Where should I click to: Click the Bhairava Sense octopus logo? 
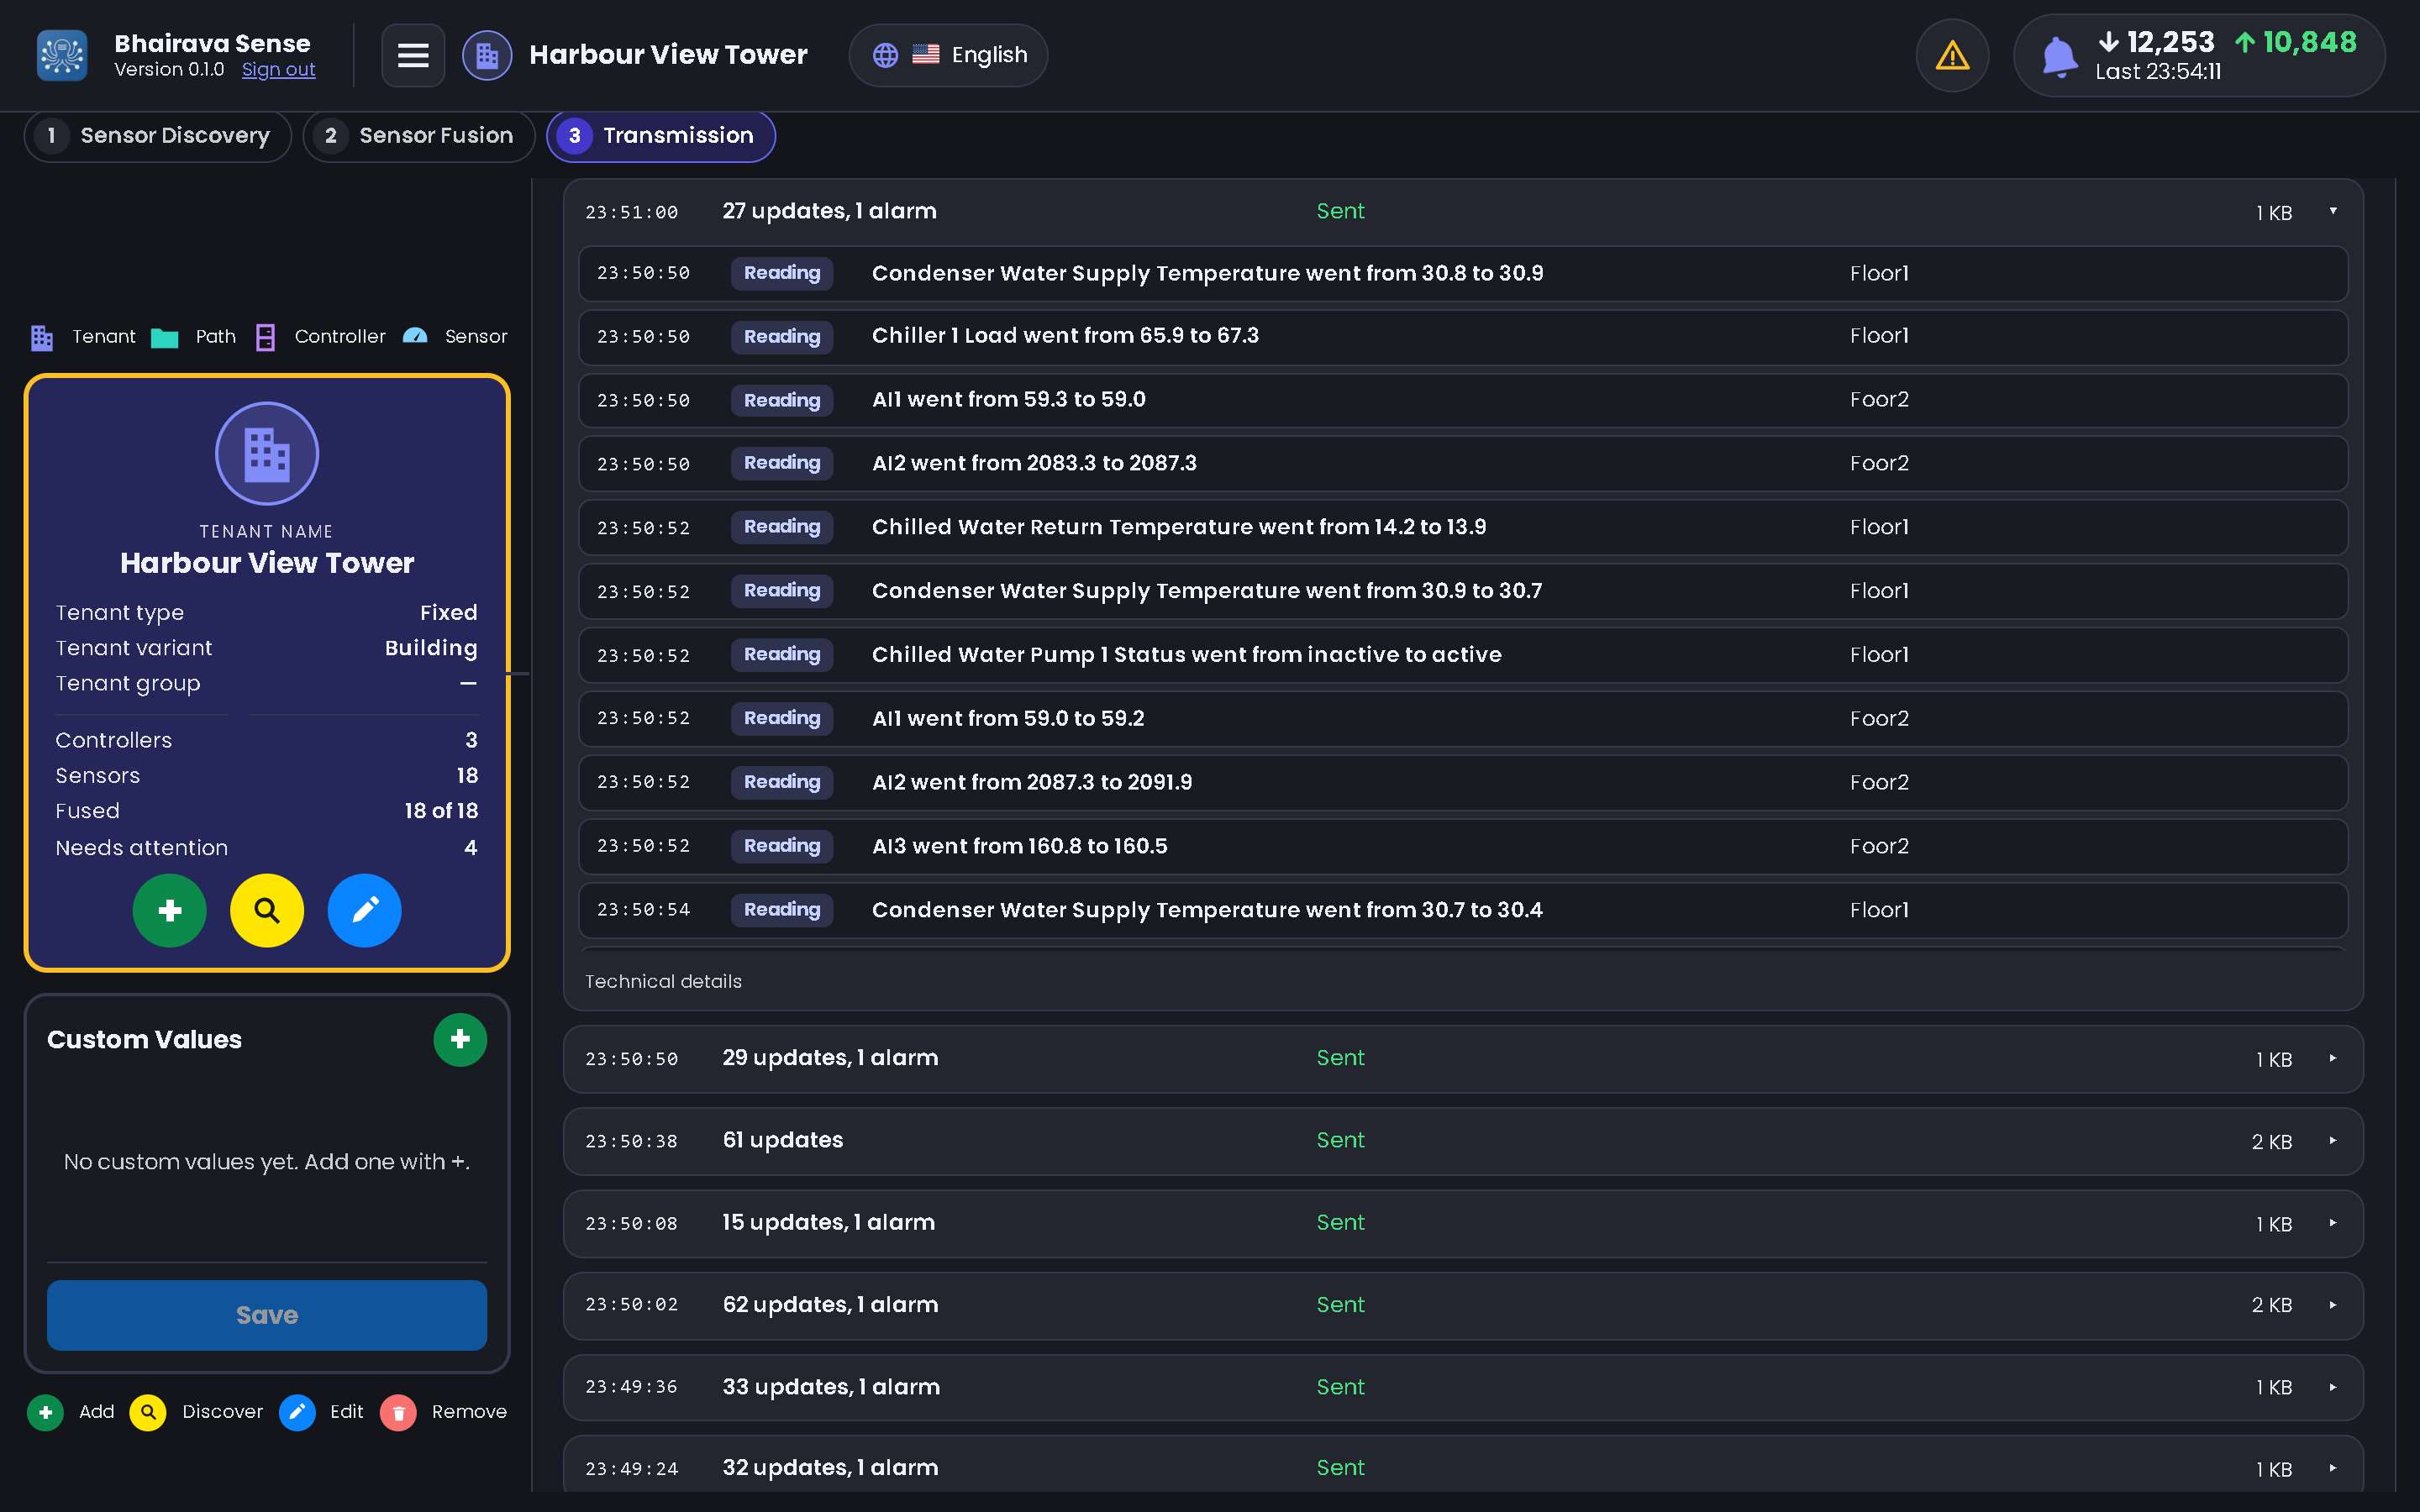[x=62, y=55]
